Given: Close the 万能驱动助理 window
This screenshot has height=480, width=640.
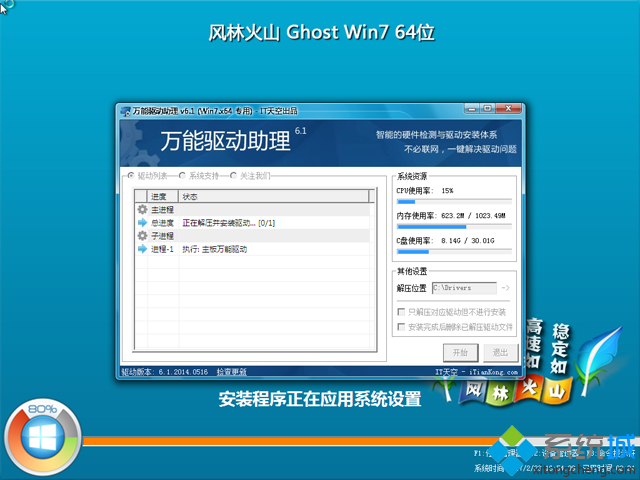Looking at the screenshot, I should [x=508, y=109].
